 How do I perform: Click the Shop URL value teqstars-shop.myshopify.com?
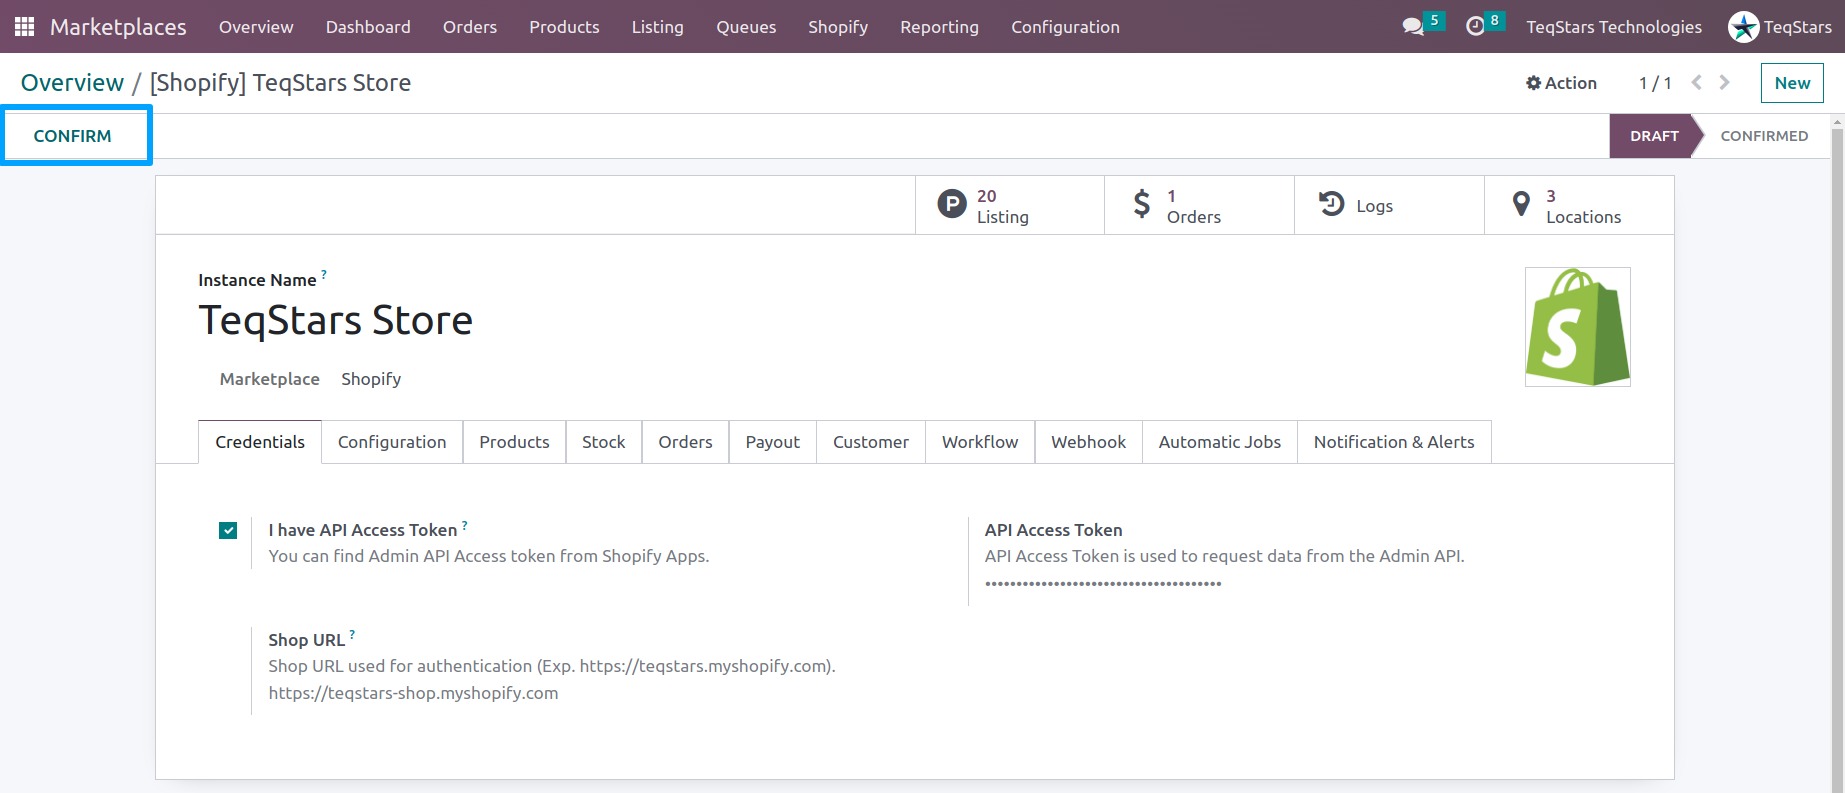[x=413, y=693]
